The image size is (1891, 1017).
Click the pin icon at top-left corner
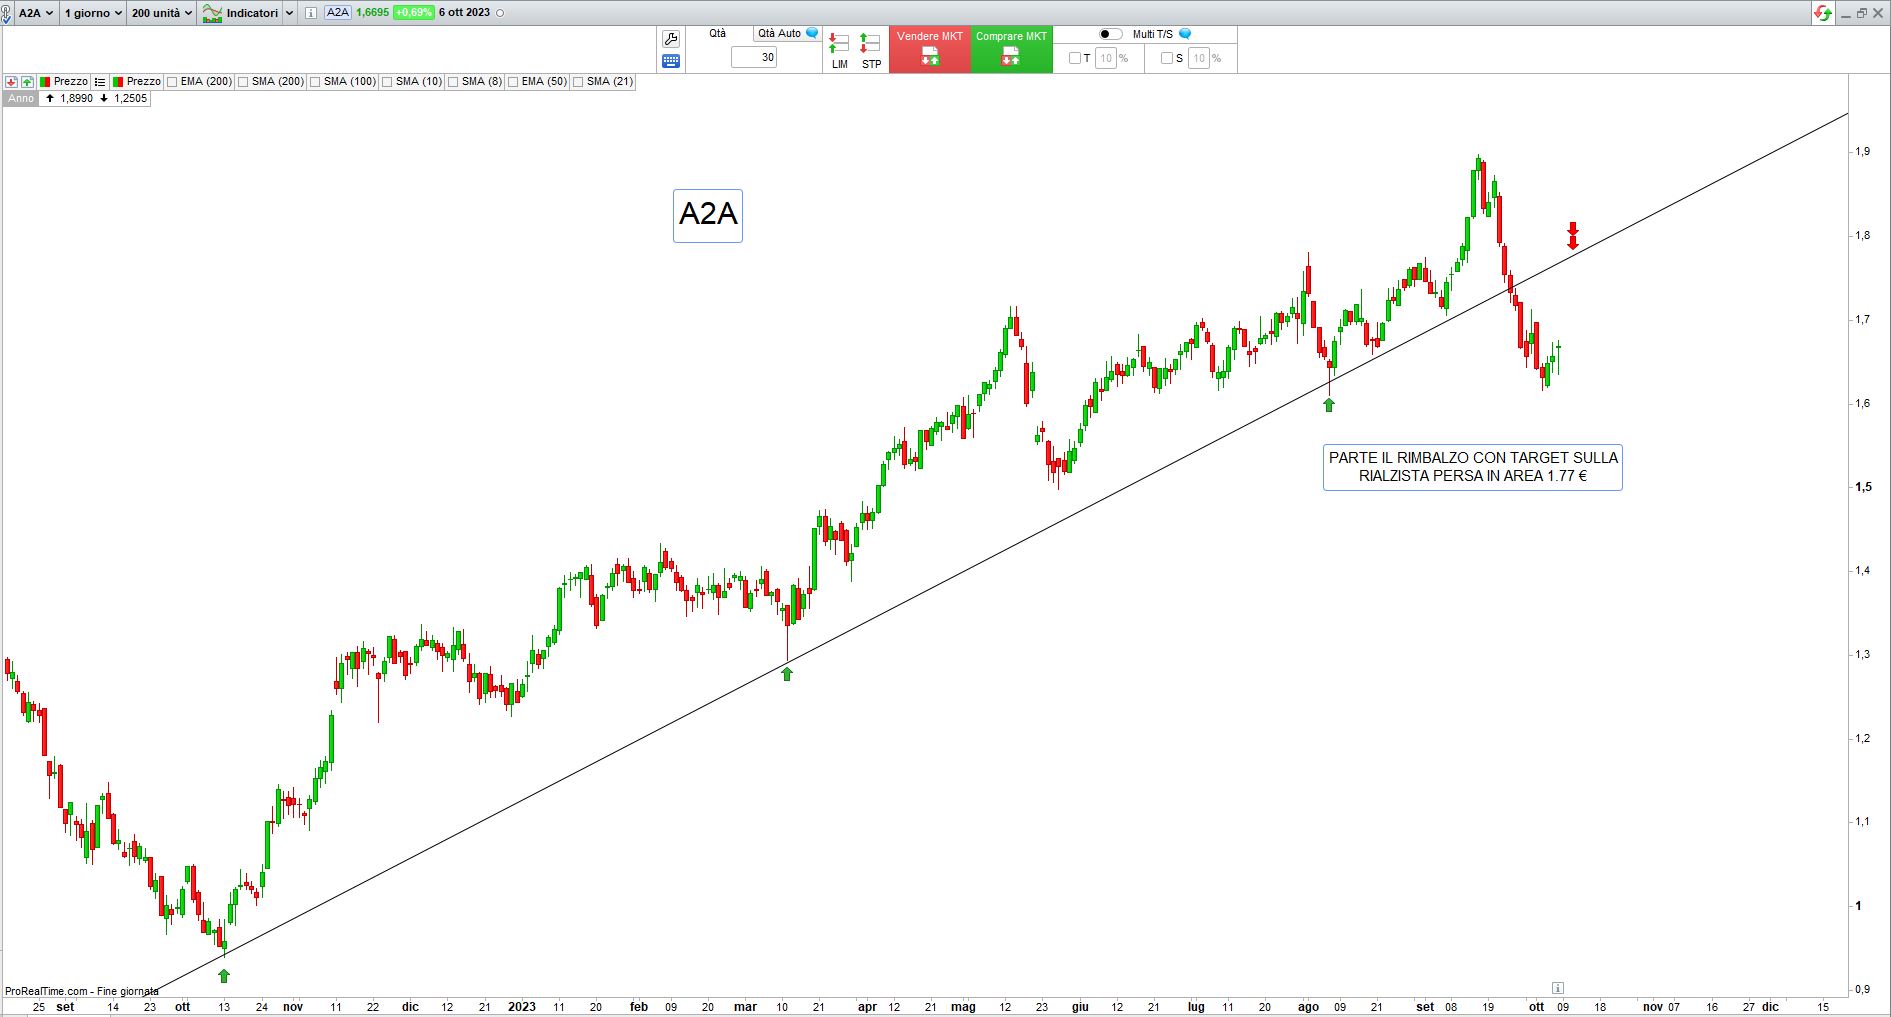point(6,13)
